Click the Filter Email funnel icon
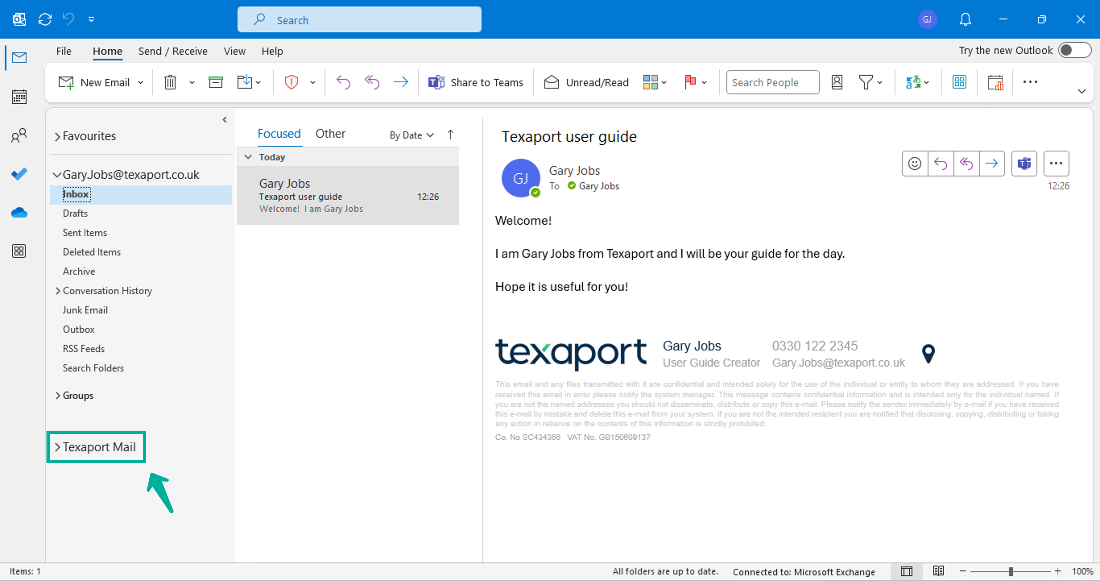1100x581 pixels. point(868,82)
